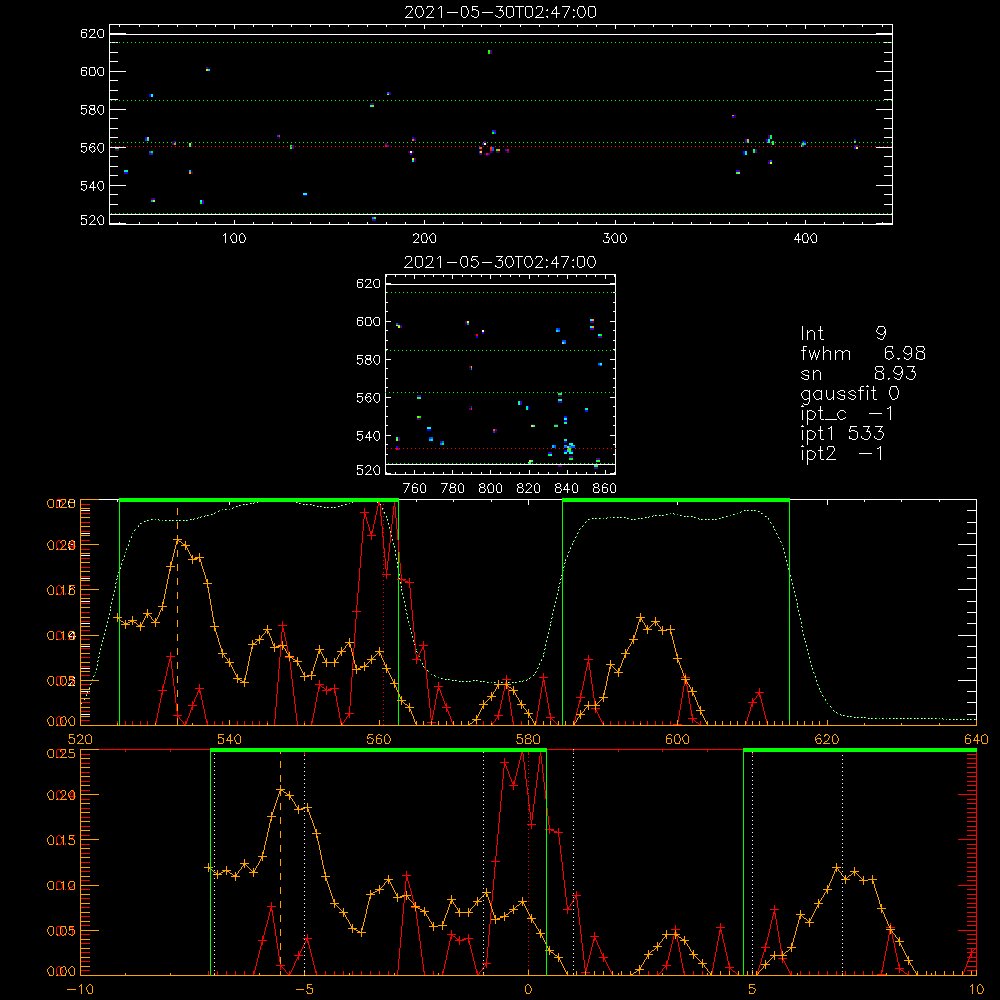The width and height of the screenshot is (1000, 1000).
Task: Click x-axis label 300 on wide scatter plot
Action: coord(615,239)
